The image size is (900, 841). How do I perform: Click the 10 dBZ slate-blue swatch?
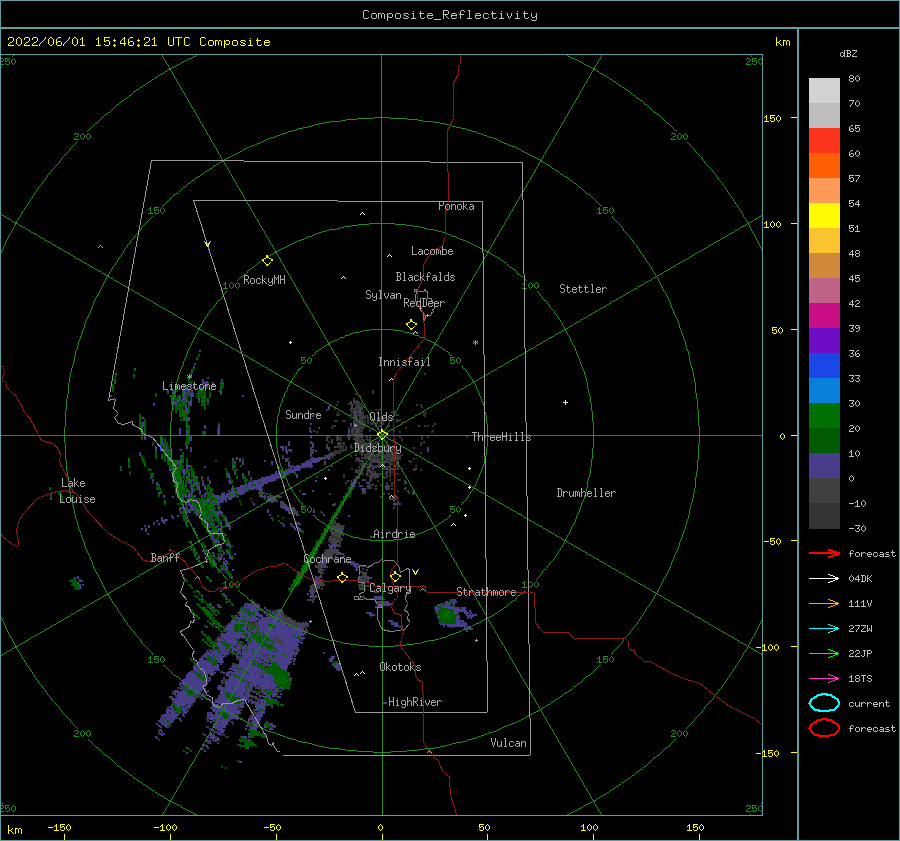click(x=824, y=466)
